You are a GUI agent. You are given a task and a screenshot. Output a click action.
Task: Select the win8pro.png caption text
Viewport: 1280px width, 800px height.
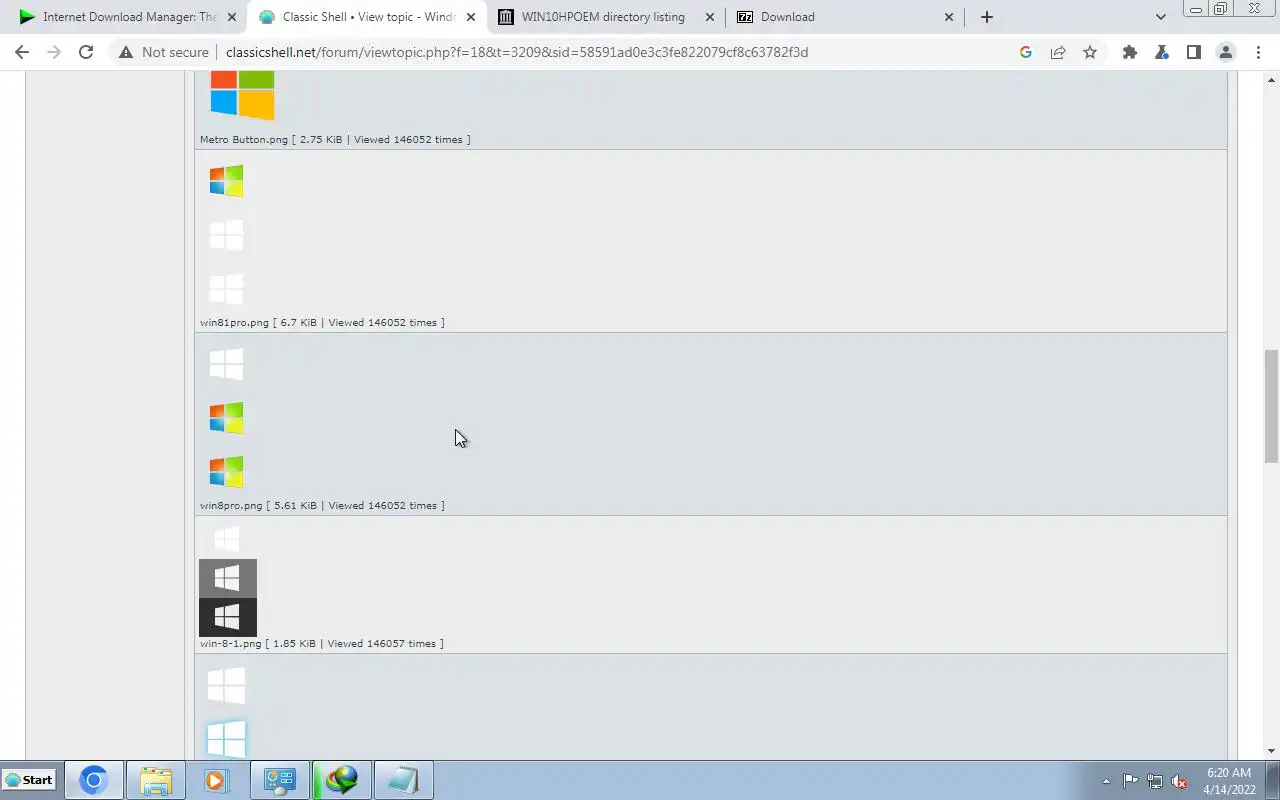(x=322, y=506)
